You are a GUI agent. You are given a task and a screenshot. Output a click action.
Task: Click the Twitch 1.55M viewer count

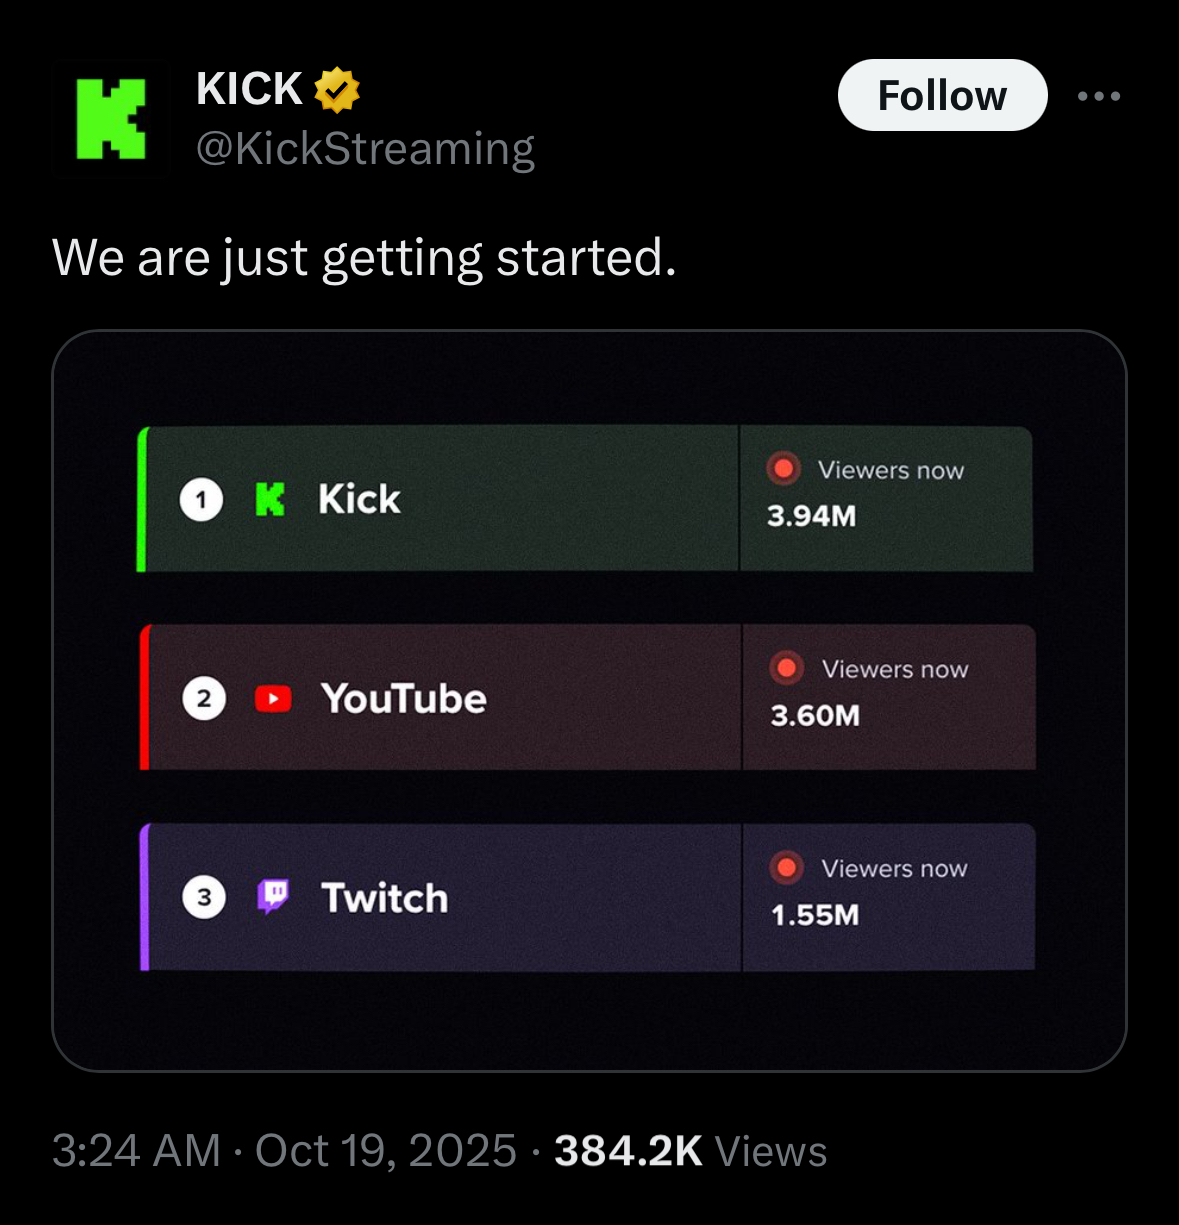(815, 915)
